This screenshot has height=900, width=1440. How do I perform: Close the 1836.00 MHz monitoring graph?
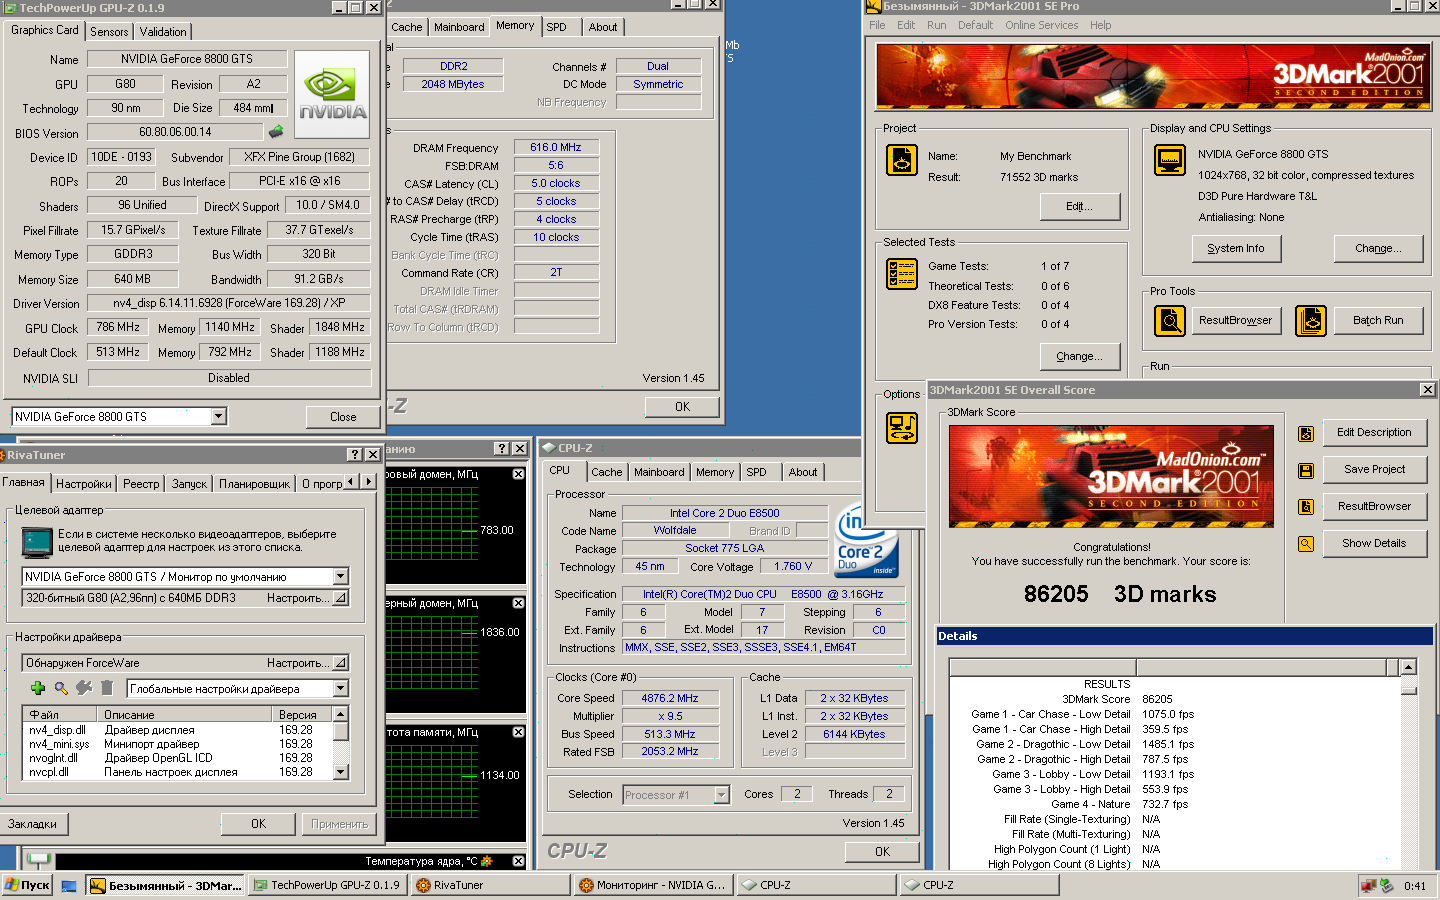point(518,603)
